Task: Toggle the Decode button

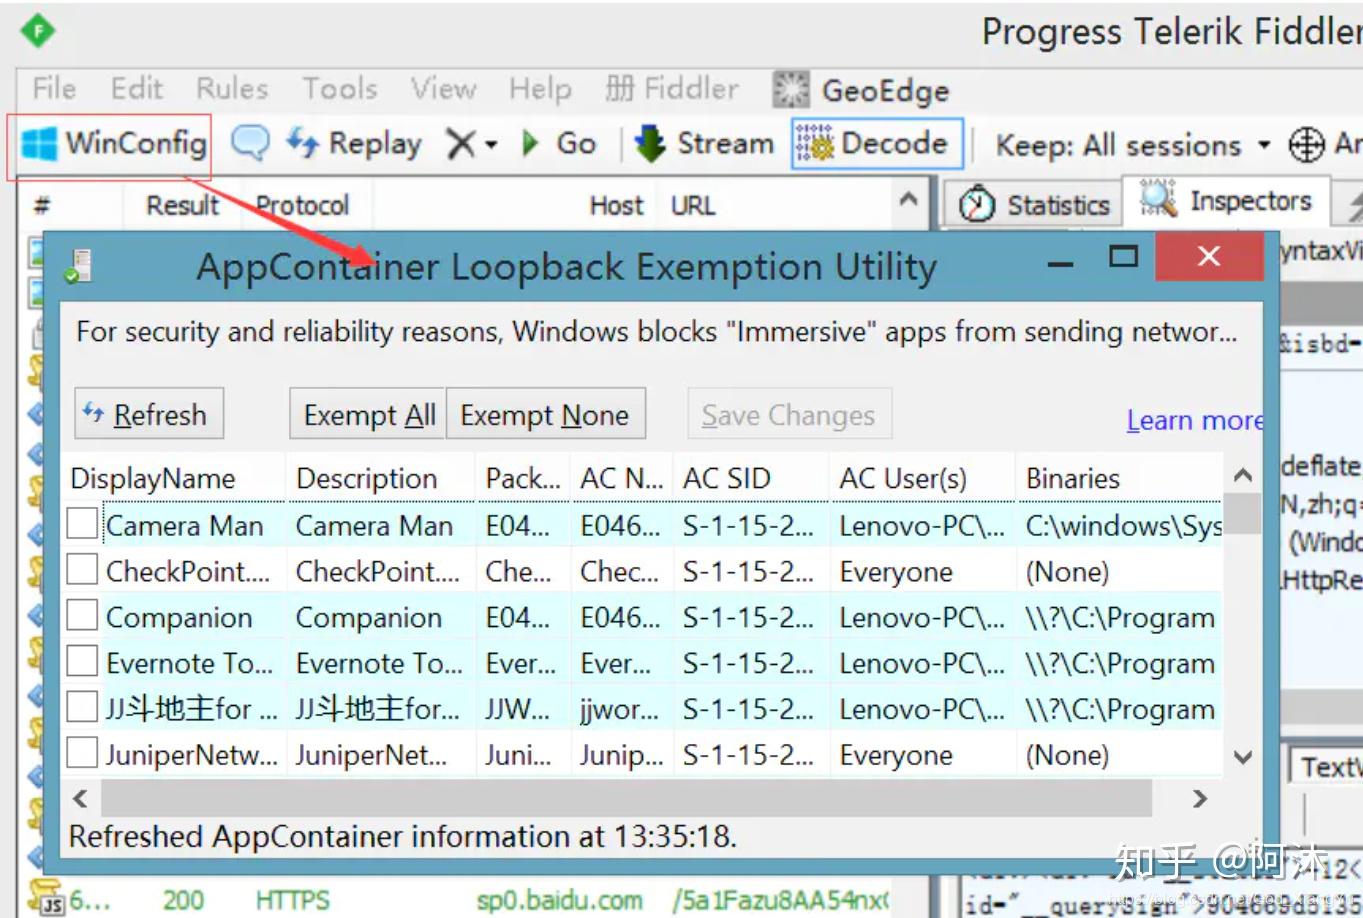Action: 877,143
